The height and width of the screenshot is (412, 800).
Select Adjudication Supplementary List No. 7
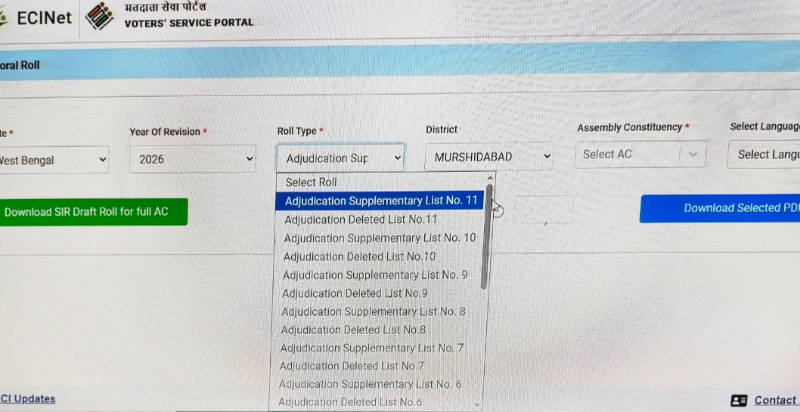tap(371, 347)
